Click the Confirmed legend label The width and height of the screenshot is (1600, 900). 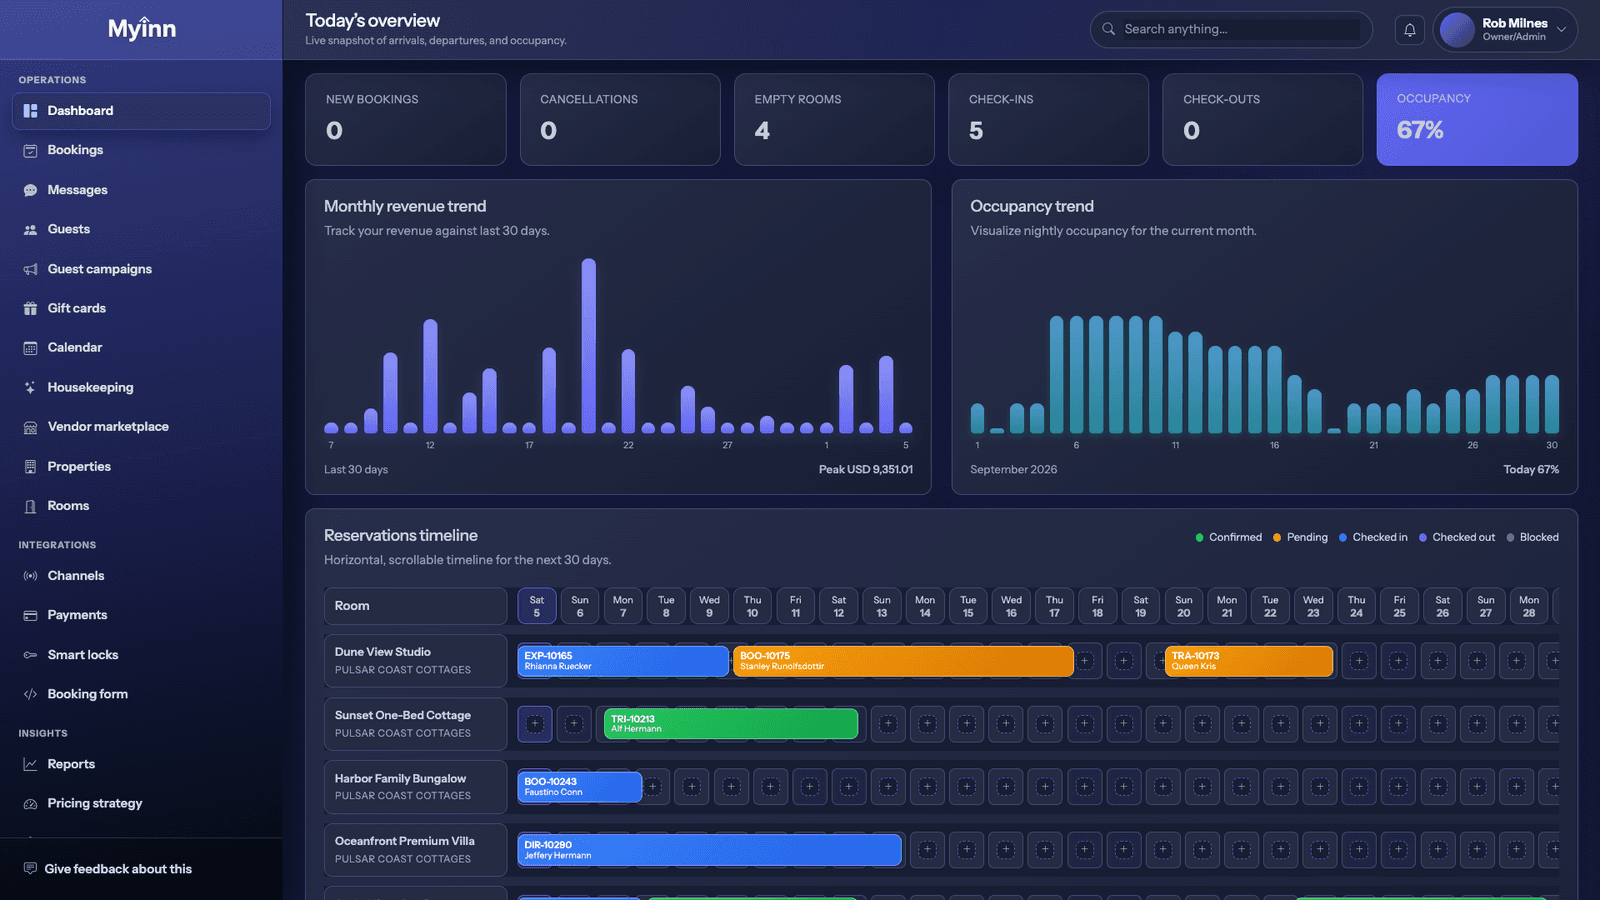tap(1235, 538)
